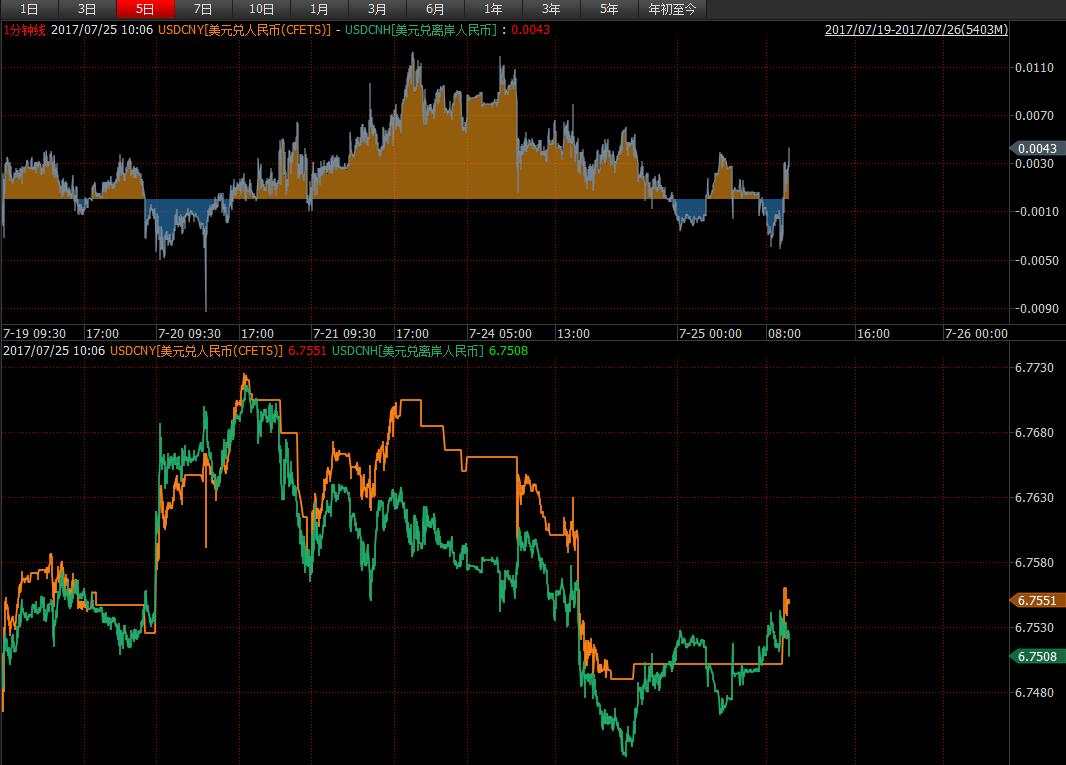Click the 7-24 05:00 time axis label

(500, 334)
